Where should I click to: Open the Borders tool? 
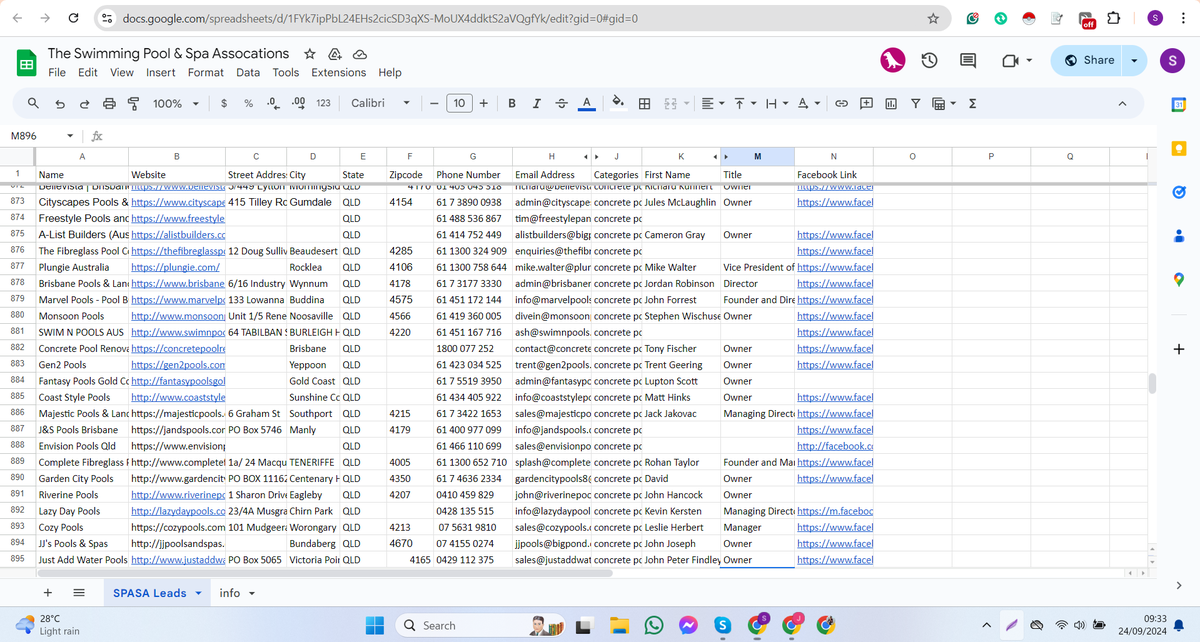645,103
